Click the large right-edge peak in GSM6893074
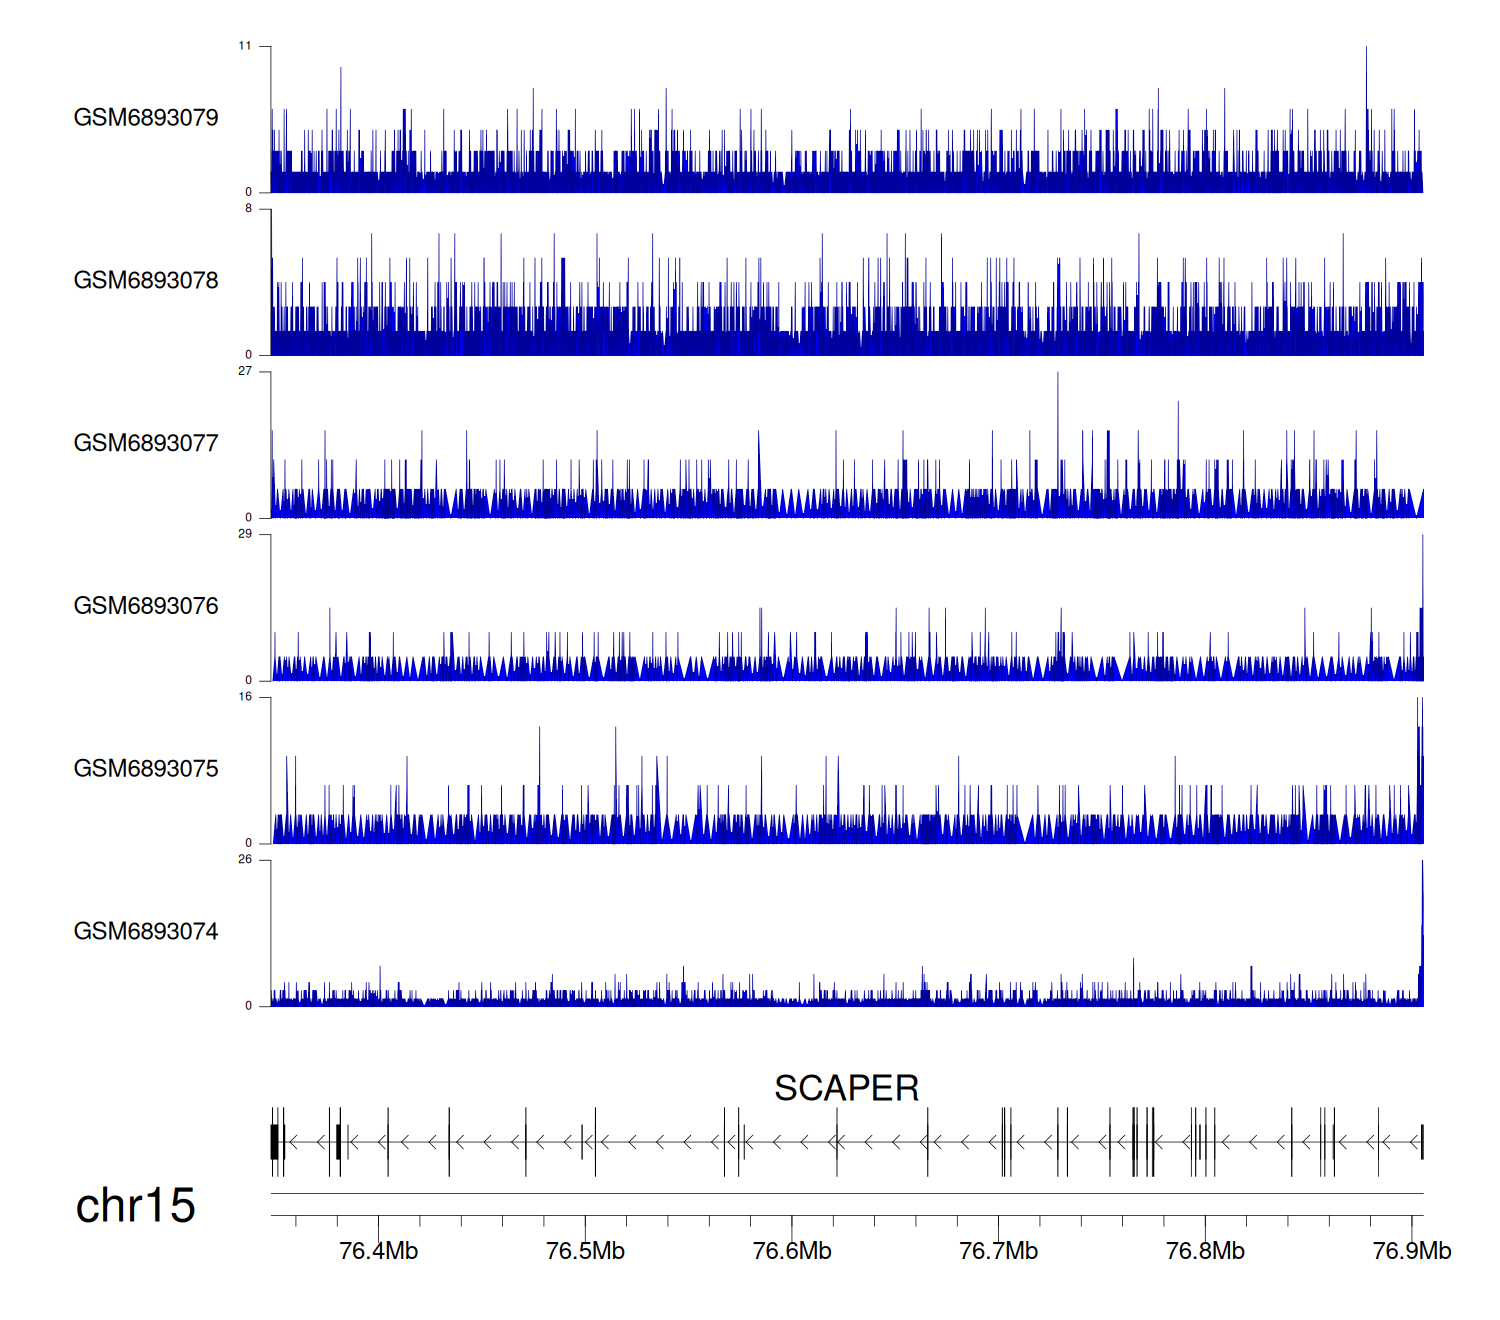 (x=1422, y=900)
